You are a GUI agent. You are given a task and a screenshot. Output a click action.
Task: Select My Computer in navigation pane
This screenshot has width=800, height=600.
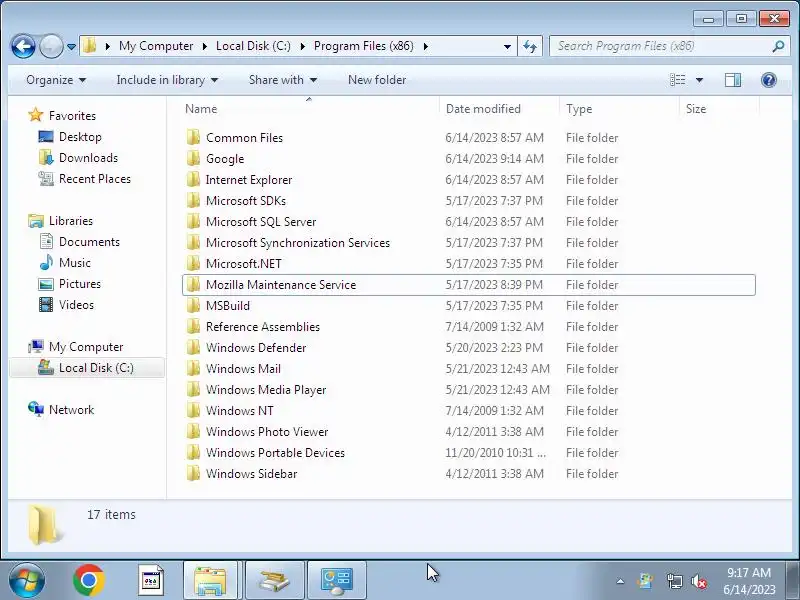(86, 347)
